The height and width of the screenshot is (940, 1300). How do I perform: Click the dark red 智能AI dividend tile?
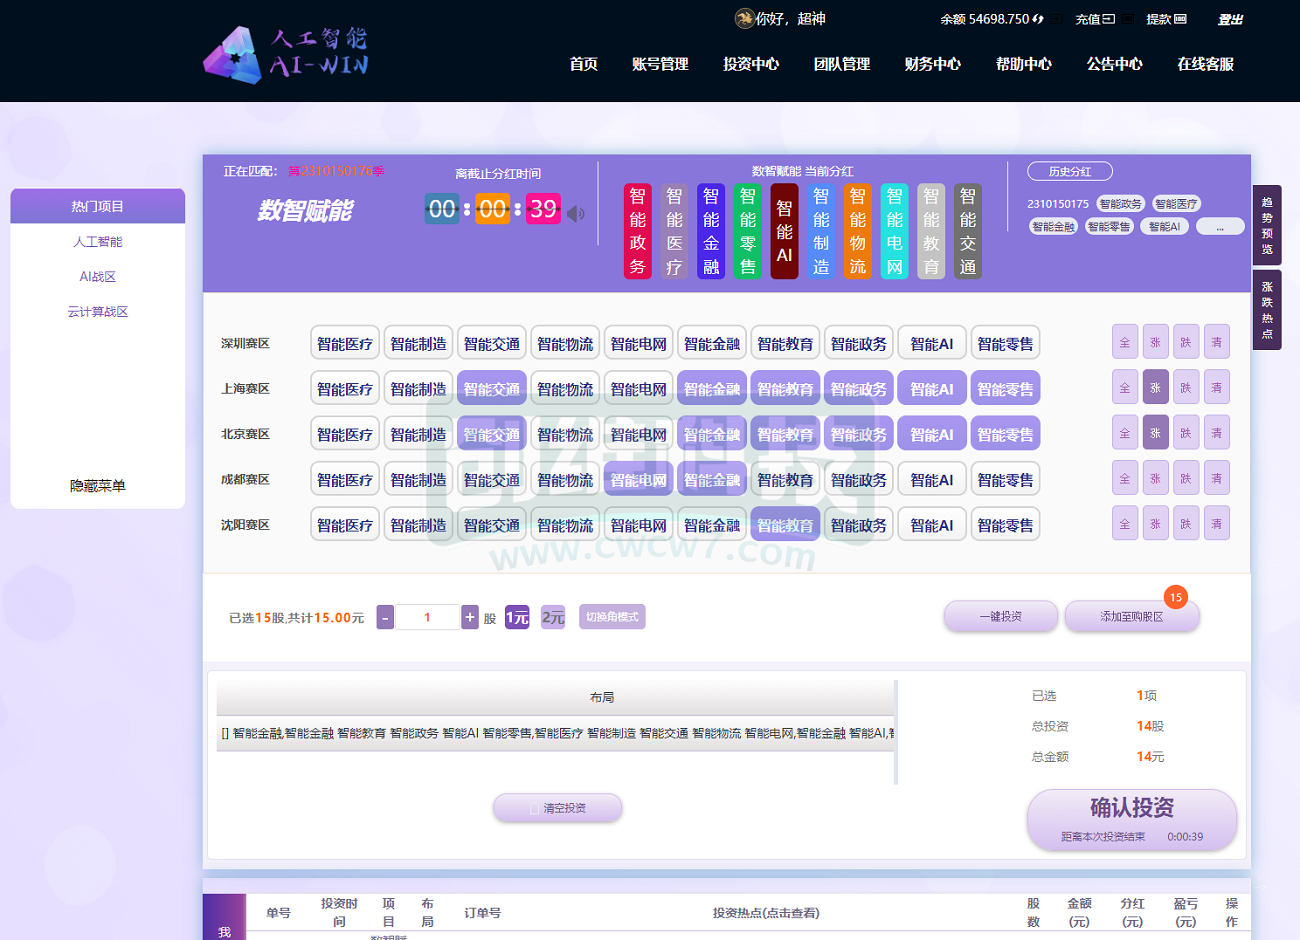[784, 231]
